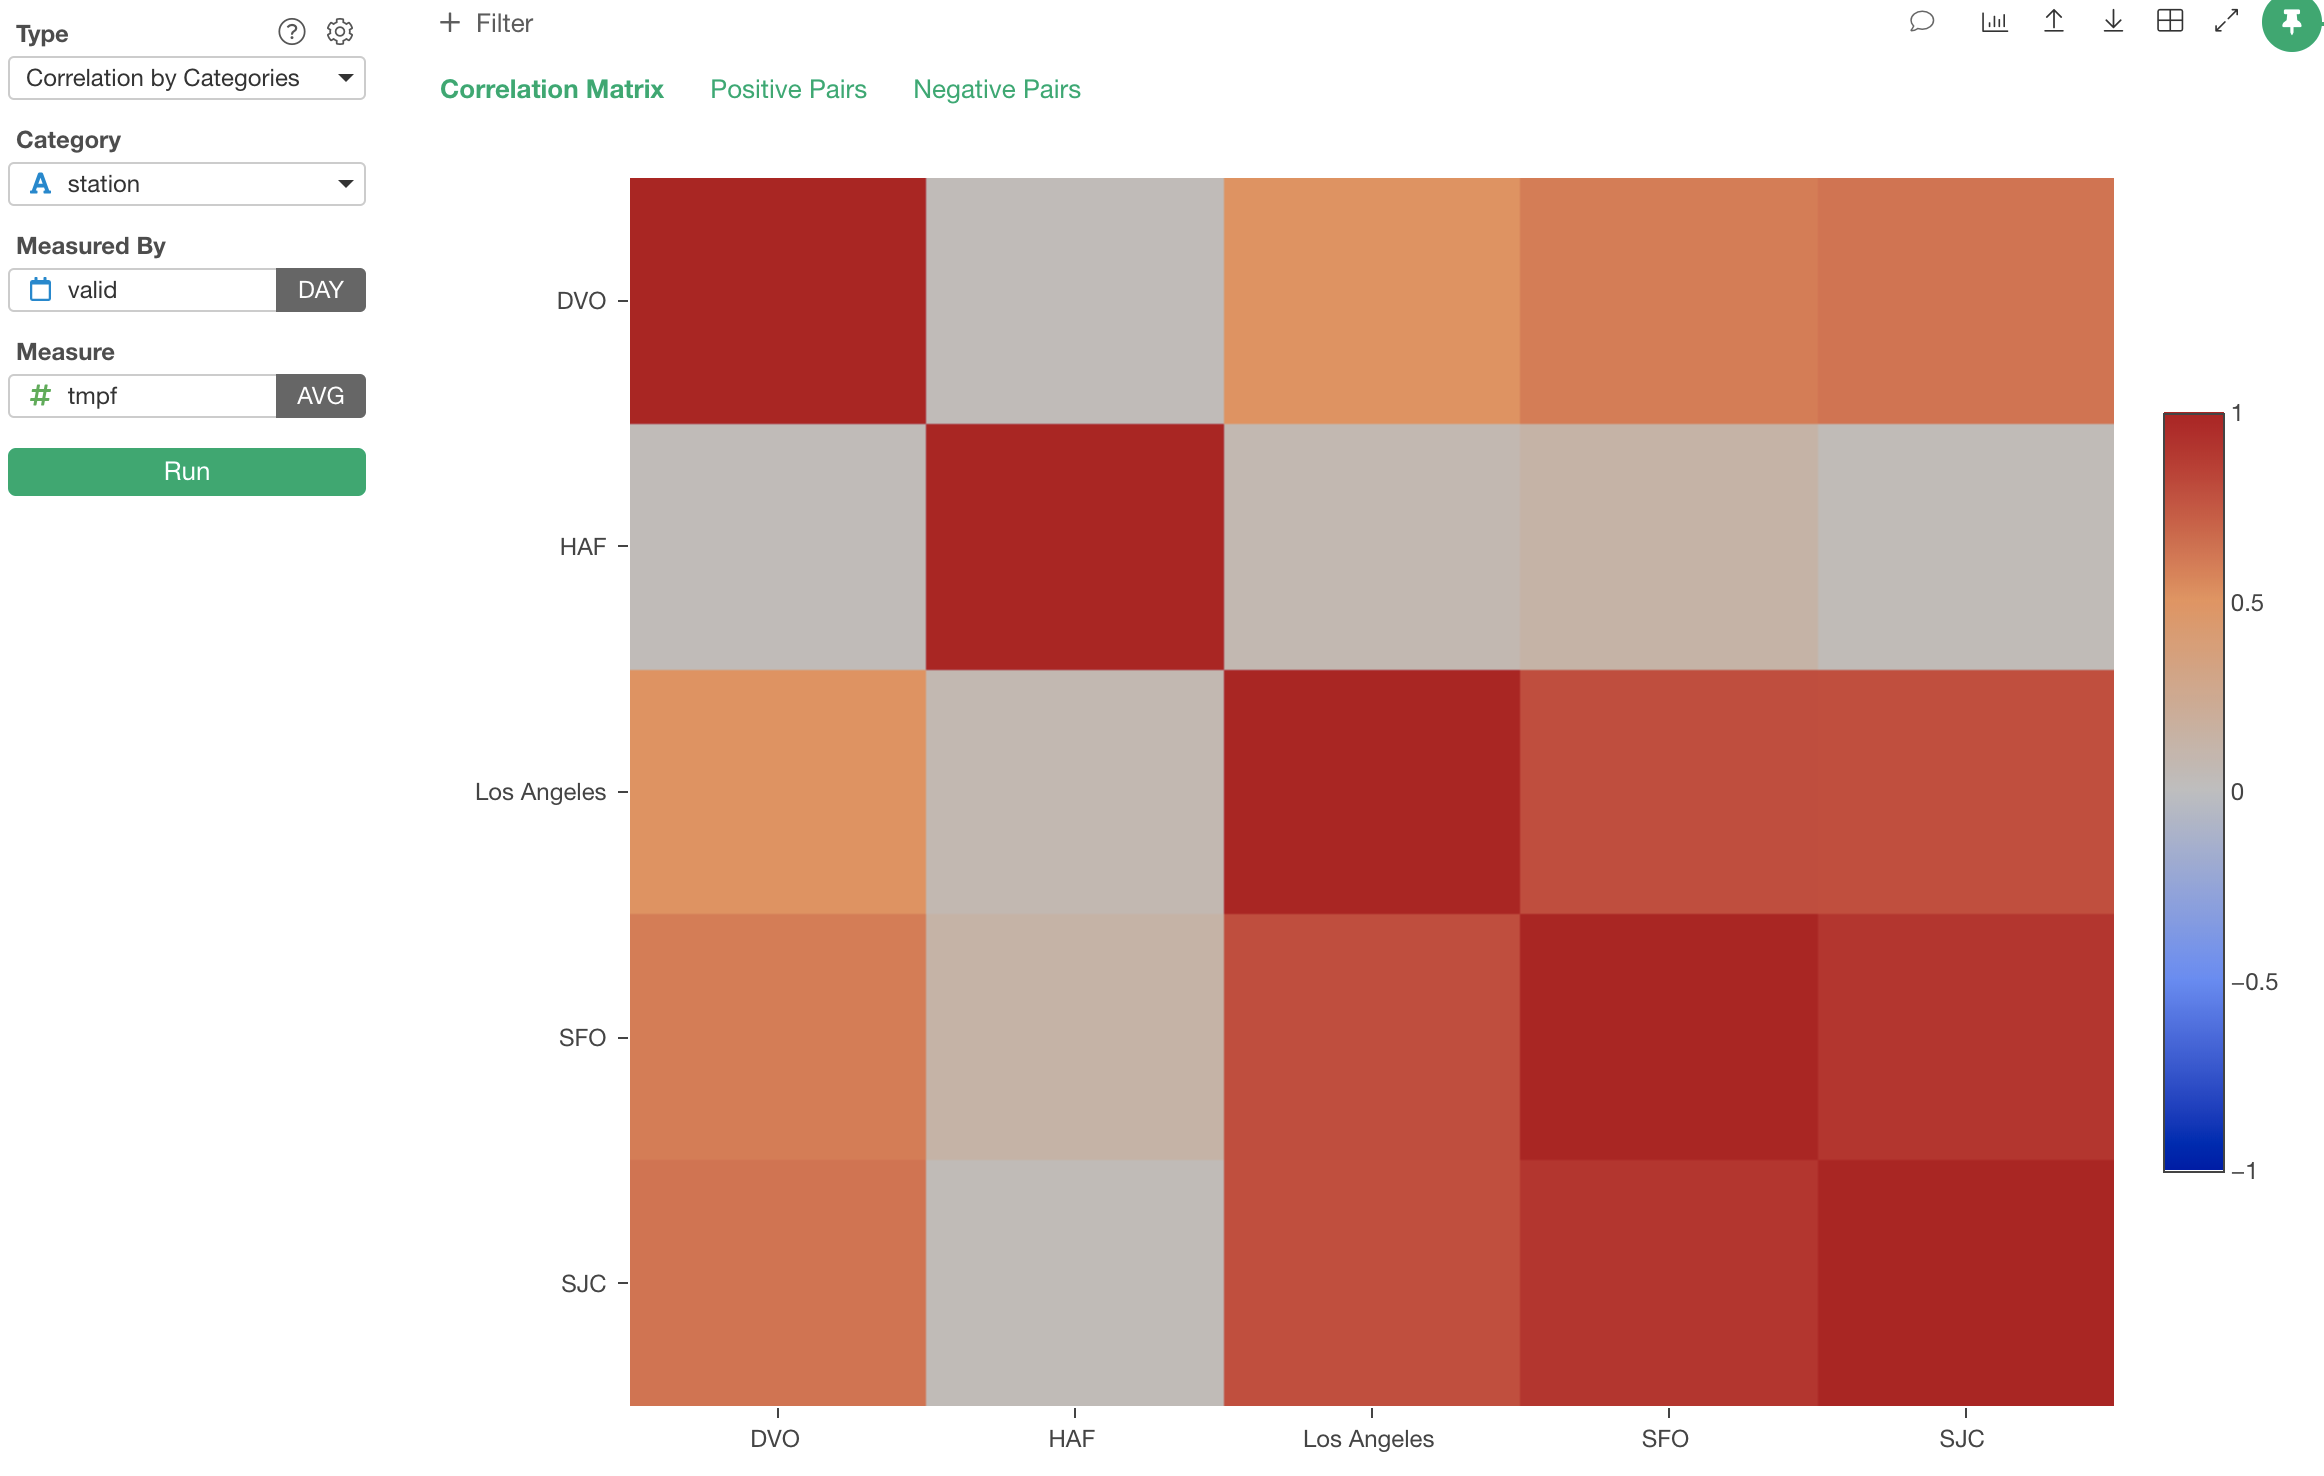Image resolution: width=2324 pixels, height=1476 pixels.
Task: Click the SJC row, SFO column cell
Action: coord(1669,1283)
